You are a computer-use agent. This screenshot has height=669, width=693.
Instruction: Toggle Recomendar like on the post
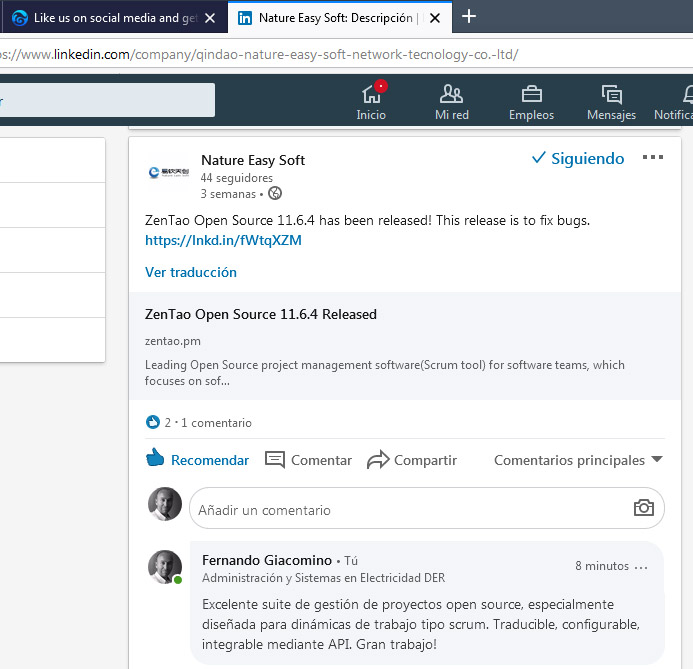point(197,460)
